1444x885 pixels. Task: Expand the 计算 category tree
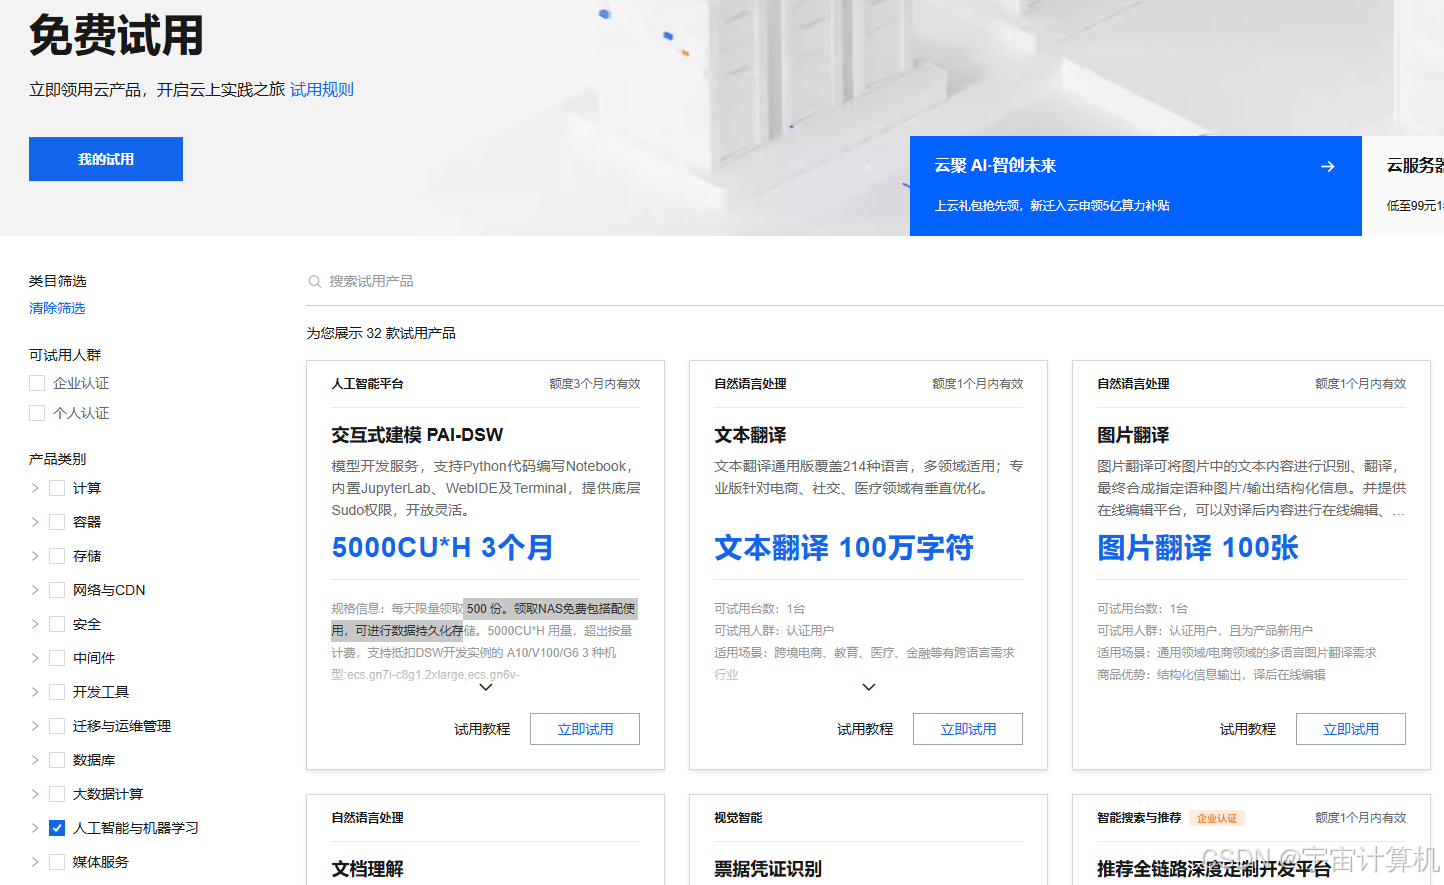[35, 487]
